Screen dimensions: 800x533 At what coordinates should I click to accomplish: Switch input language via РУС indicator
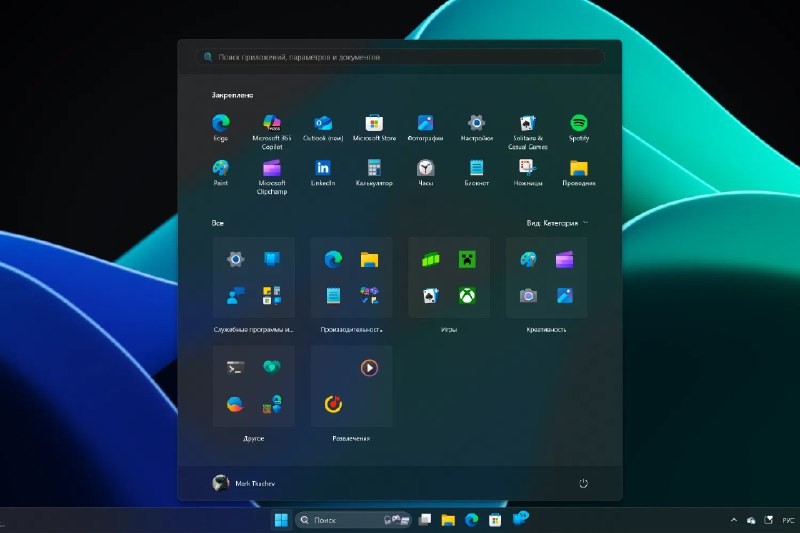point(788,520)
